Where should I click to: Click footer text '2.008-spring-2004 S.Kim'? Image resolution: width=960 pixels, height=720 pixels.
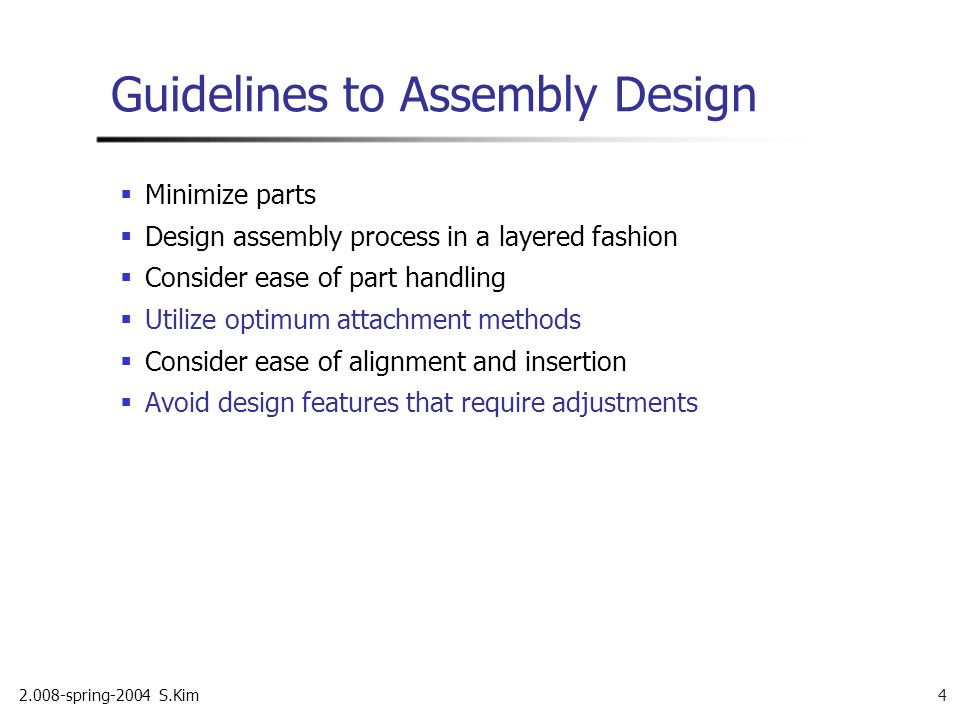[x=109, y=696]
